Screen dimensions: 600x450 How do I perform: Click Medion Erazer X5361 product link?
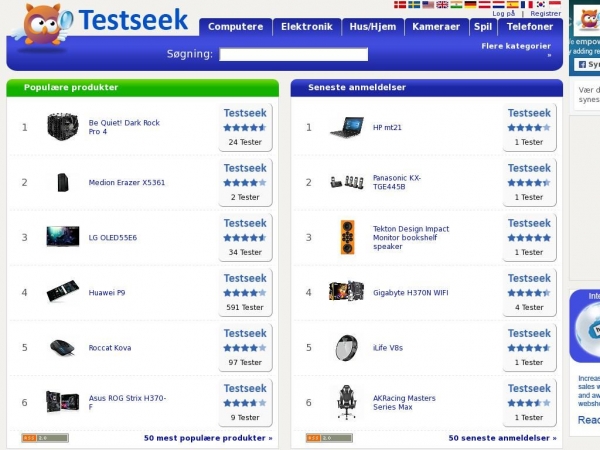coord(127,183)
